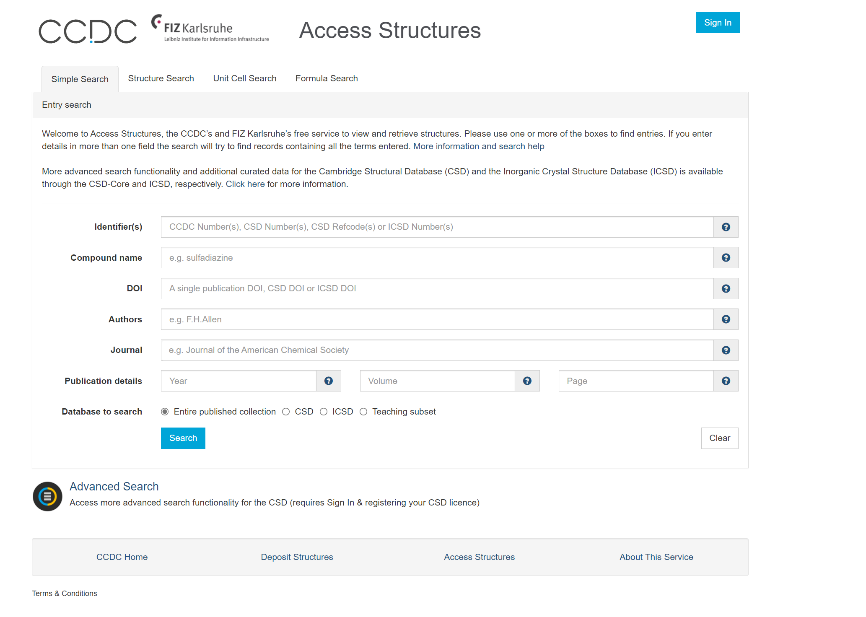Screen dimensions: 866x617
Task: Go to the Formula Search tab
Action: (326, 78)
